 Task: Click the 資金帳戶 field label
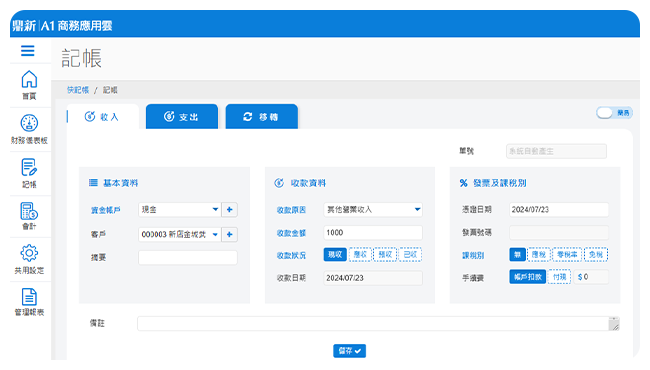[106, 210]
